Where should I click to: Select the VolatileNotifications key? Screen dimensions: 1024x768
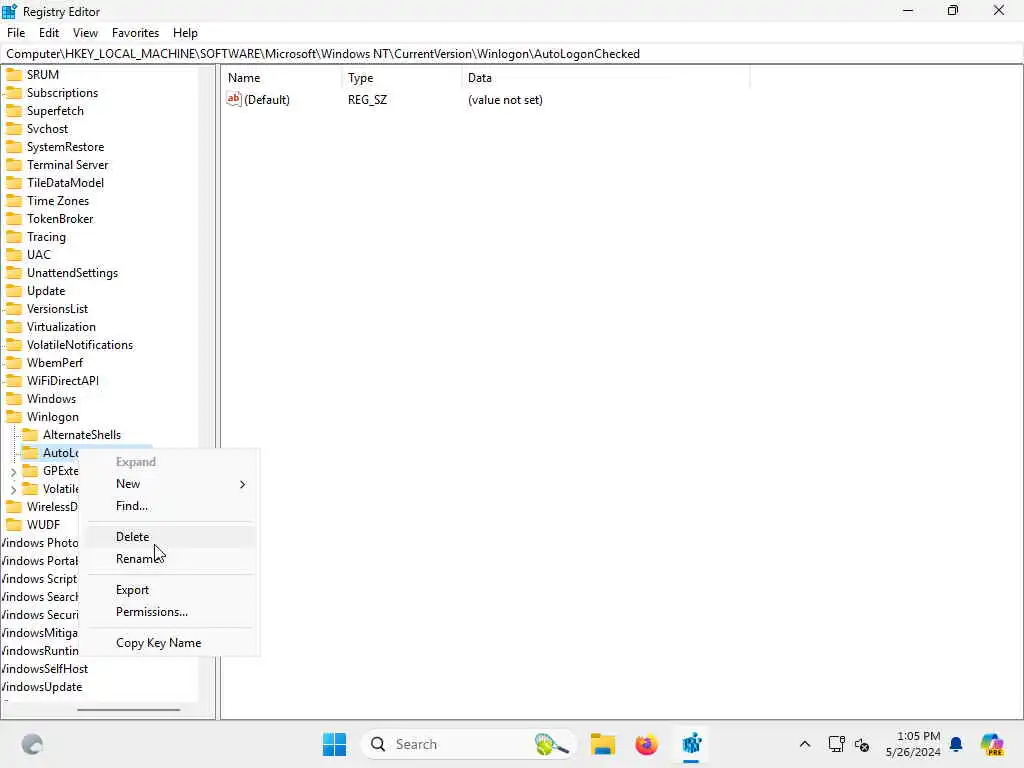(x=80, y=345)
